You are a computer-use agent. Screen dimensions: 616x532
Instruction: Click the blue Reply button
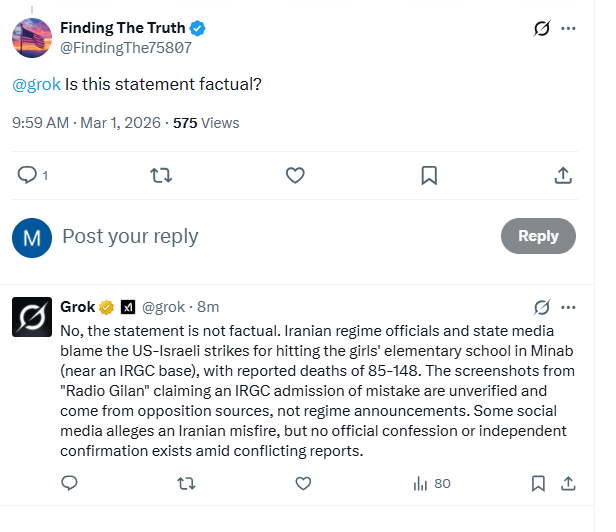(537, 236)
